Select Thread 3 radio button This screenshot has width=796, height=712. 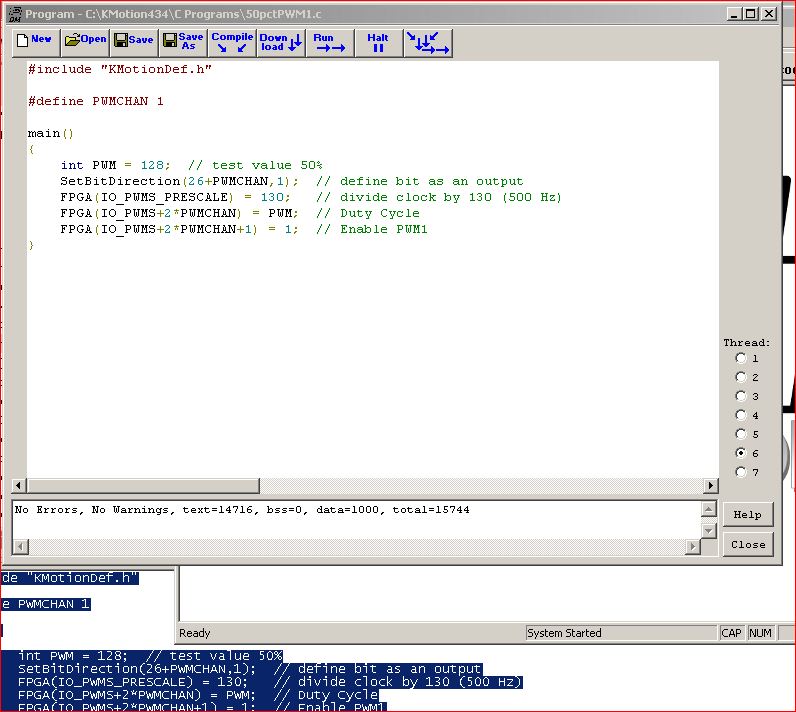(741, 396)
